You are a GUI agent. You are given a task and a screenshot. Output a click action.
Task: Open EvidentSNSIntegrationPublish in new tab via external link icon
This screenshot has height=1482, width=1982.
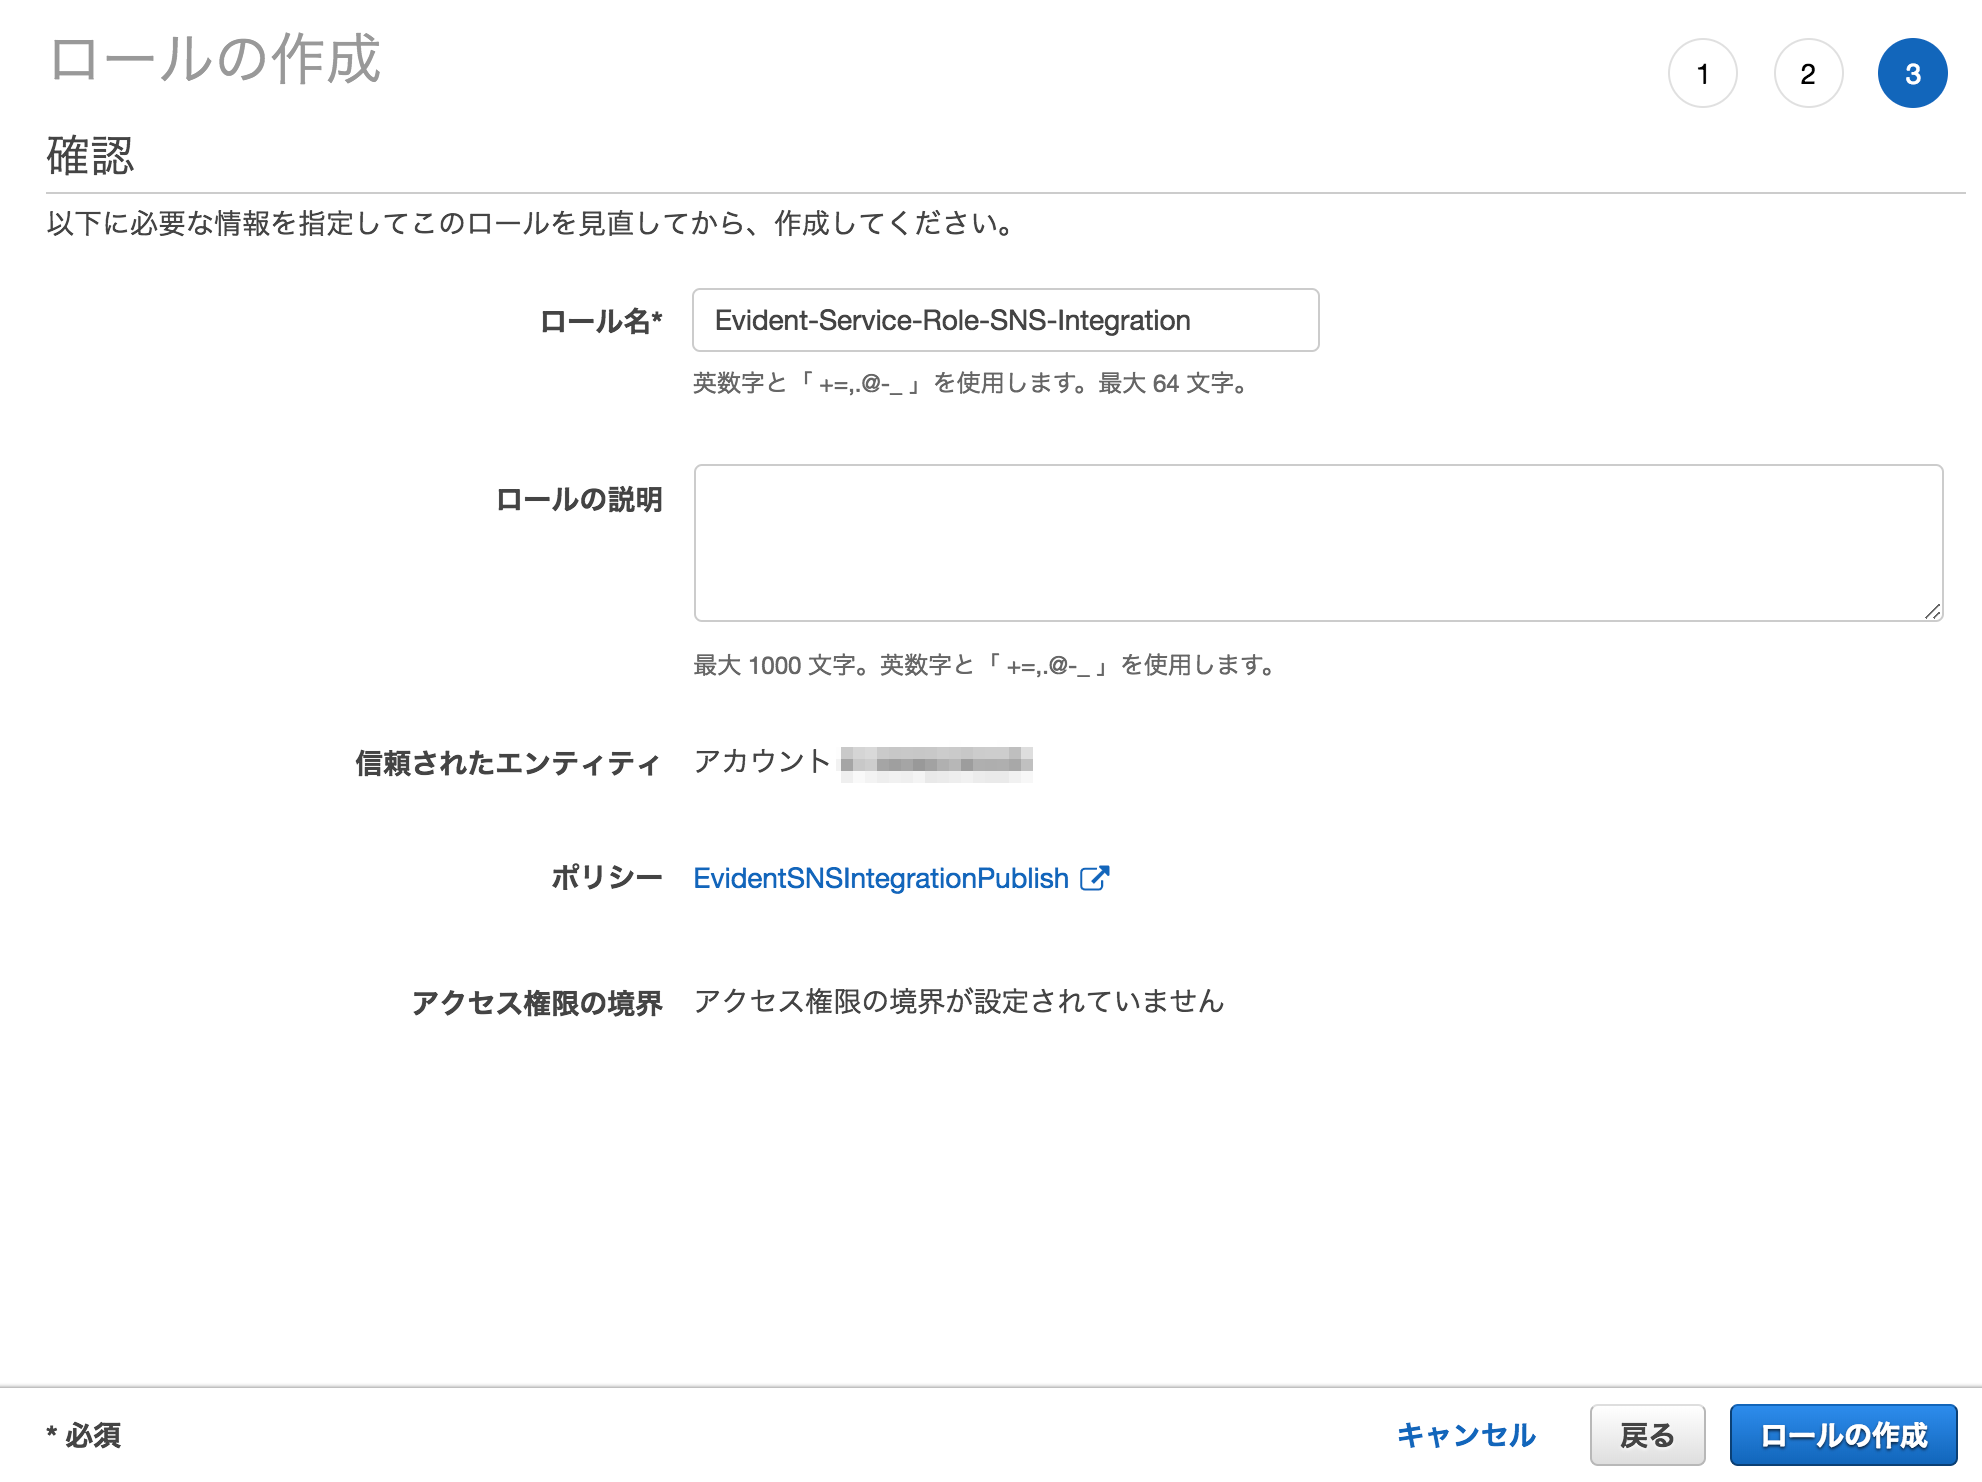pos(1094,877)
